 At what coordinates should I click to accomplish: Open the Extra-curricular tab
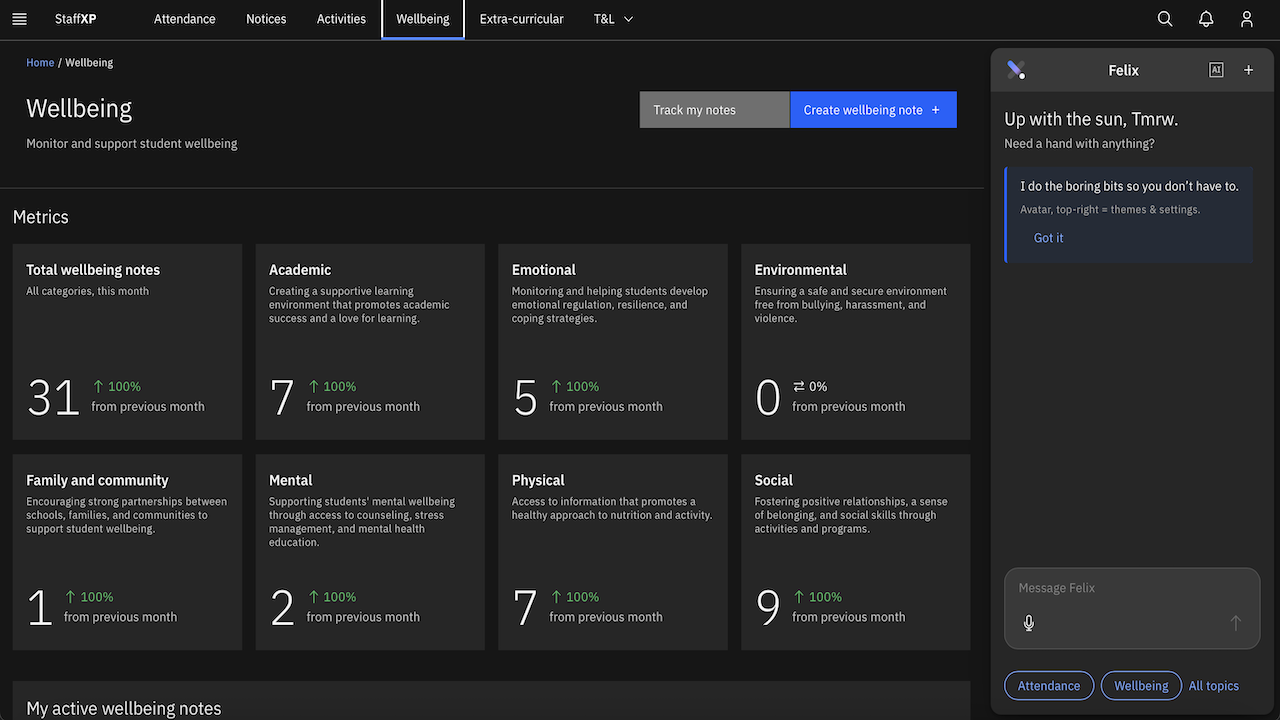(x=522, y=19)
